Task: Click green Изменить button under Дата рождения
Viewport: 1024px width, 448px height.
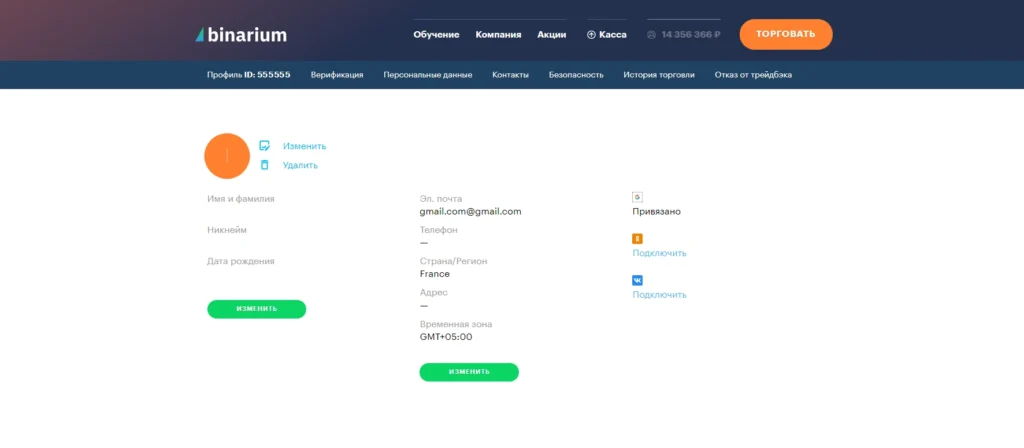Action: coord(257,308)
